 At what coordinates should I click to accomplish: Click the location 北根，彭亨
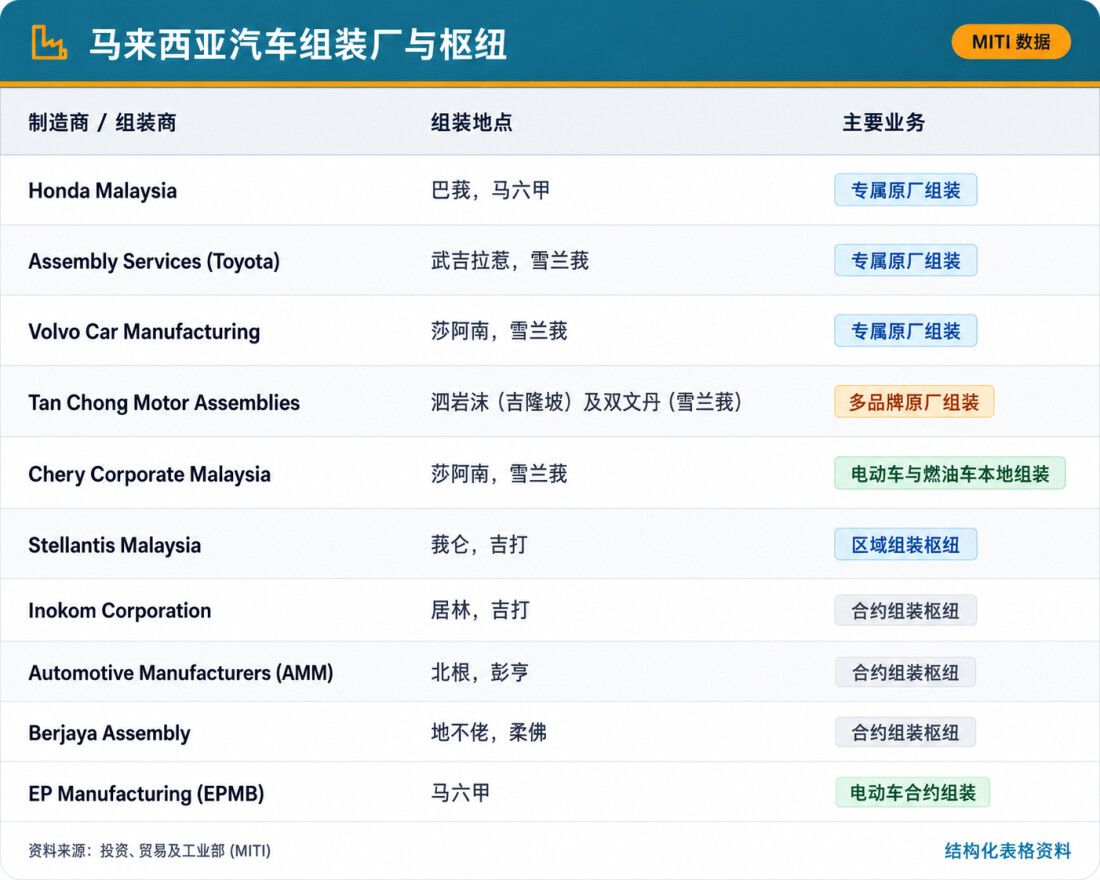tap(480, 672)
